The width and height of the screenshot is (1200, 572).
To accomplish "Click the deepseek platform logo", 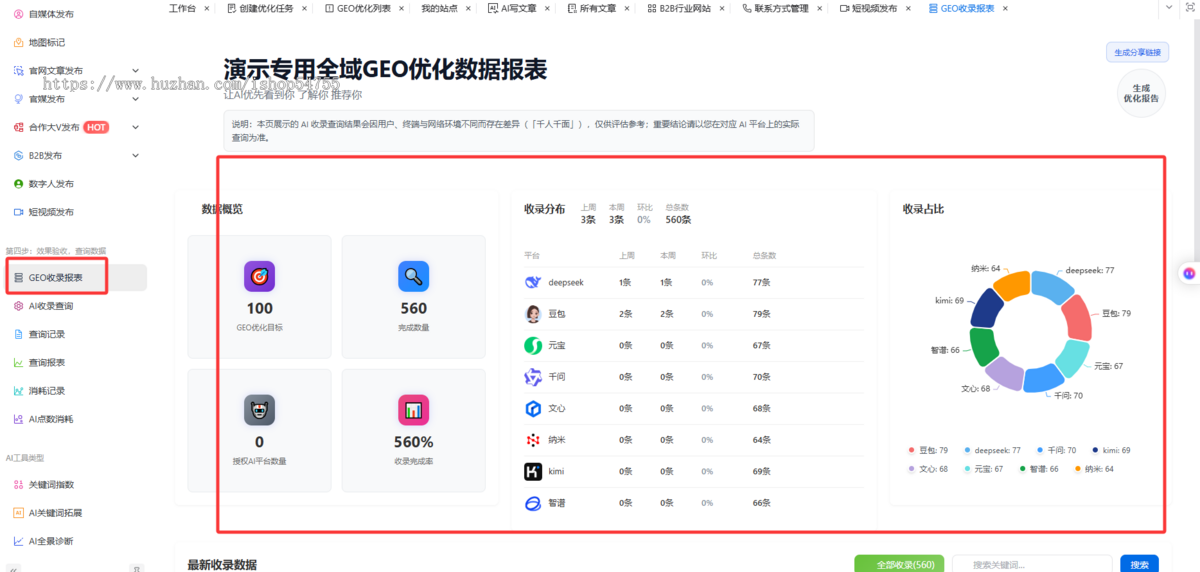I will [533, 283].
